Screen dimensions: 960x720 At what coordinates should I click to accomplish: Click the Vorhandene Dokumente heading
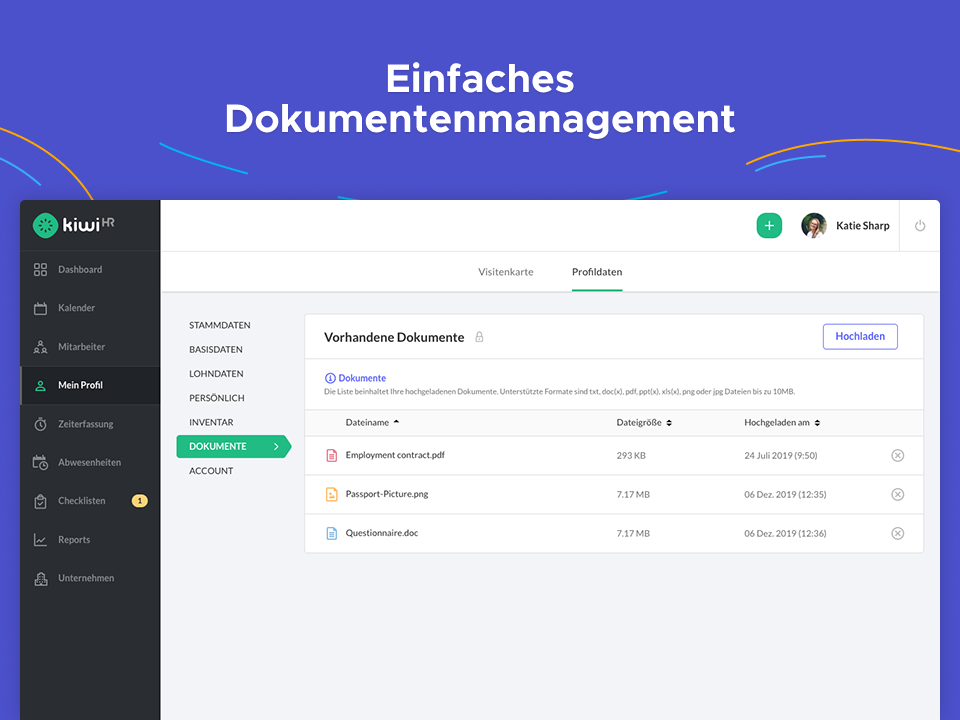[x=394, y=337]
